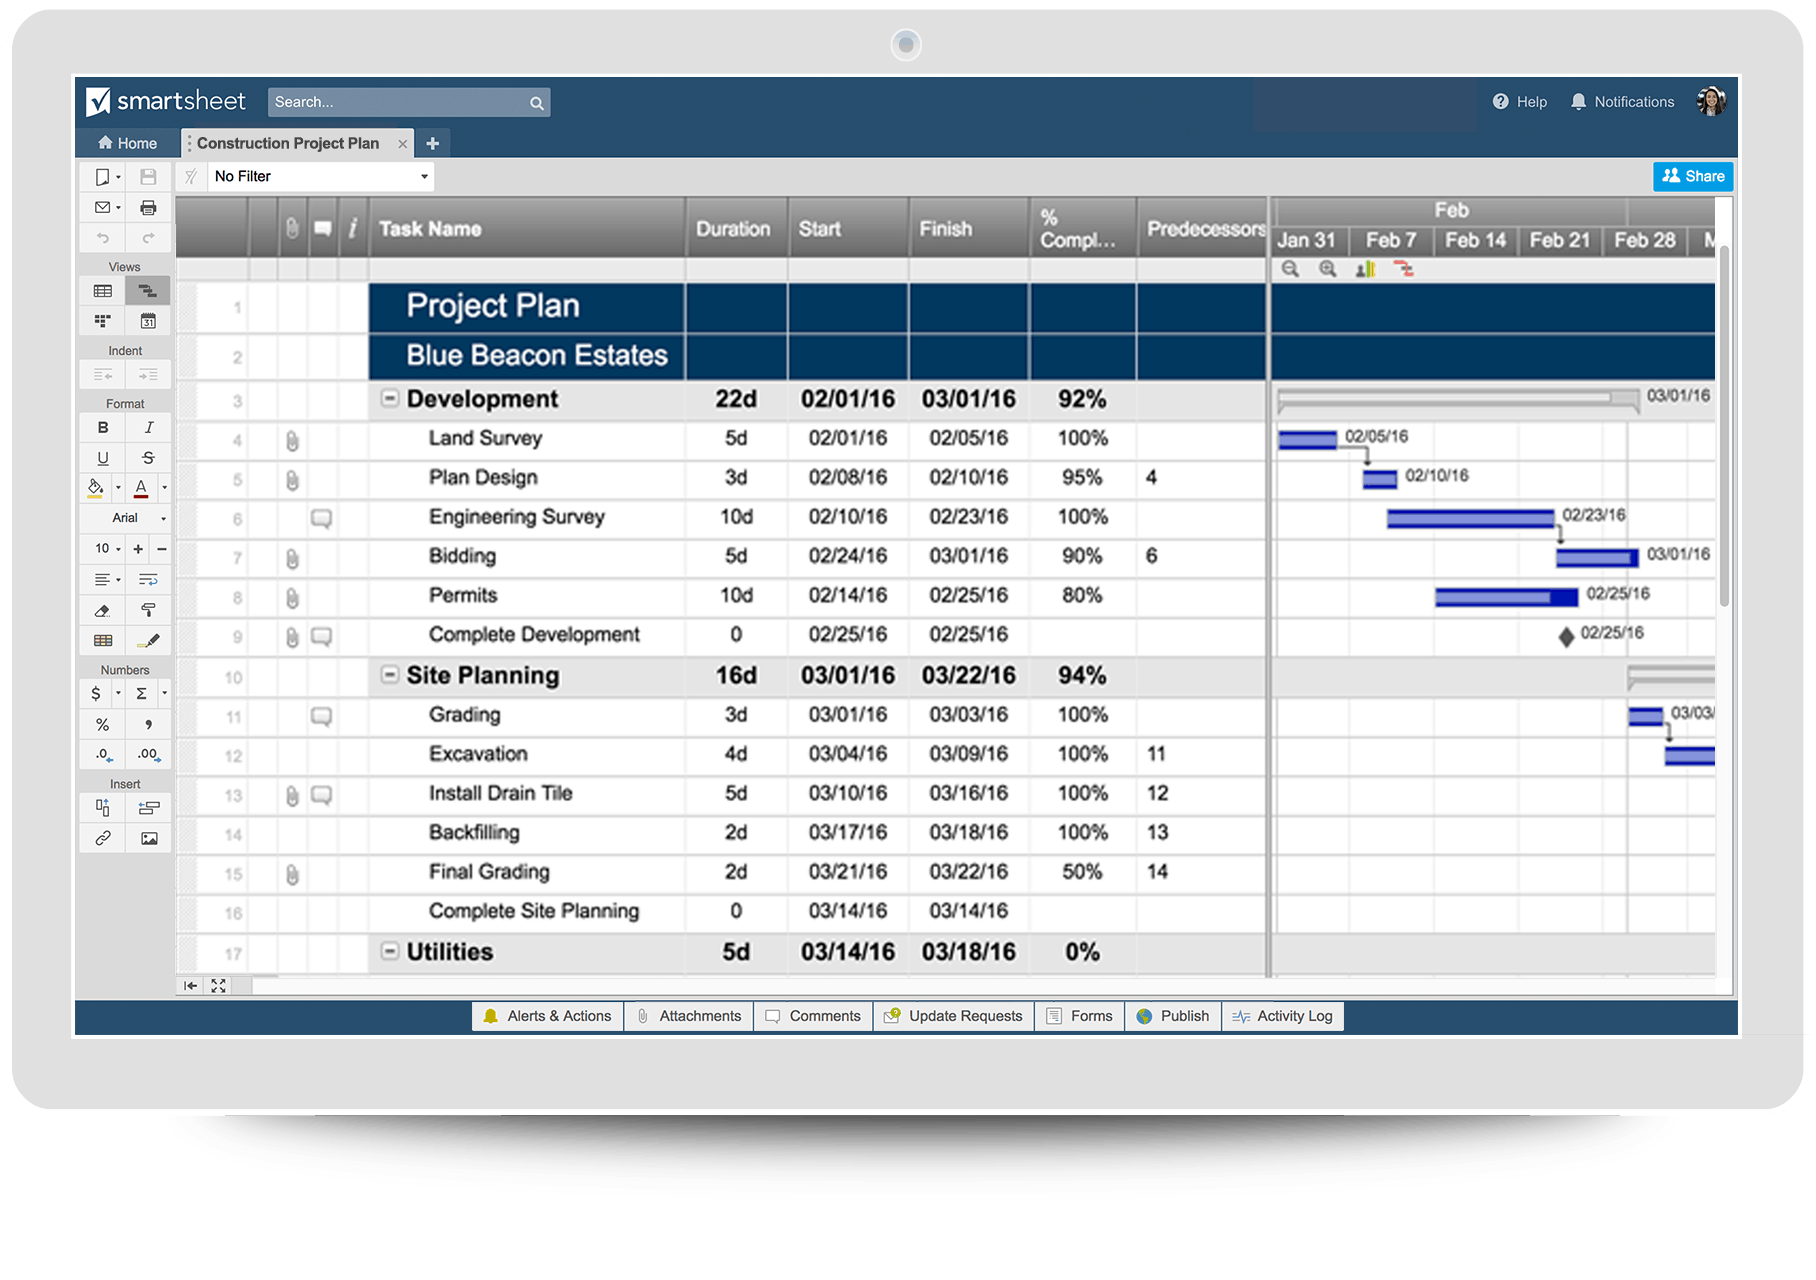Open the Help link in header
The width and height of the screenshot is (1816, 1280).
pyautogui.click(x=1519, y=102)
